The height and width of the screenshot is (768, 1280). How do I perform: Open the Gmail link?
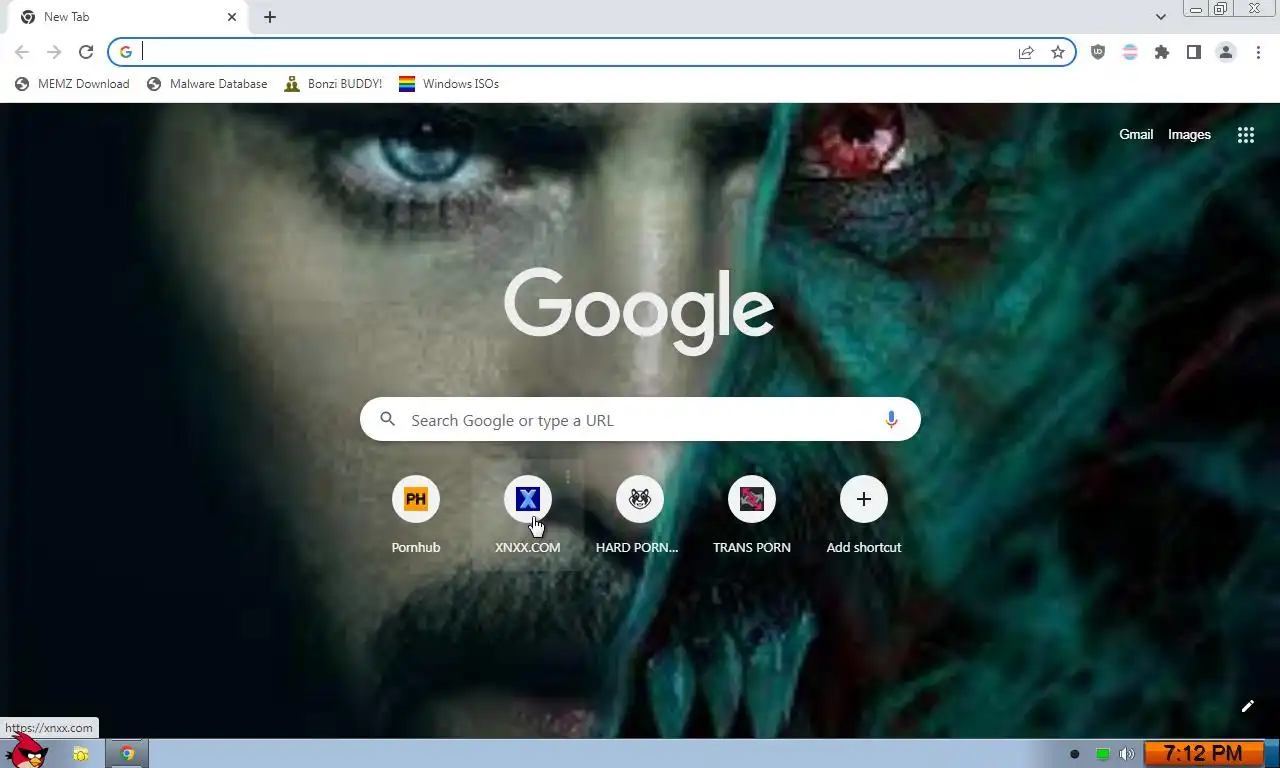(x=1136, y=134)
